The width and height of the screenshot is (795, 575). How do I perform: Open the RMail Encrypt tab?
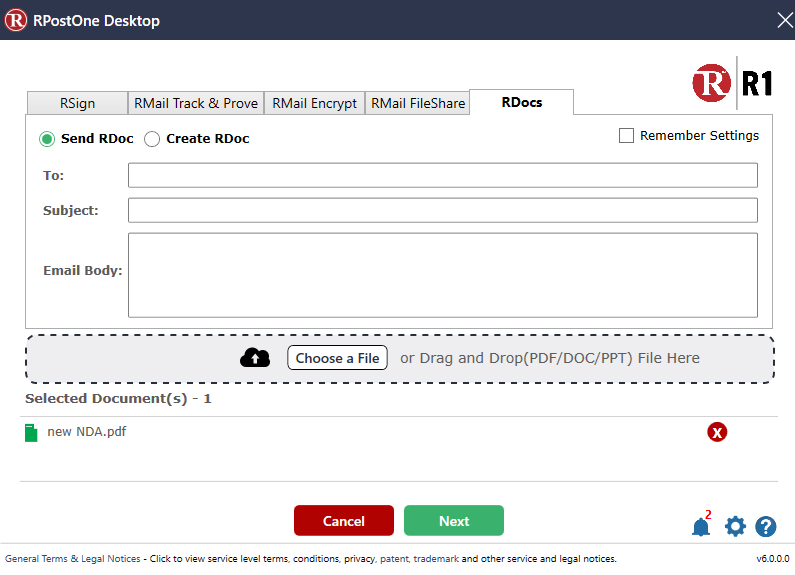[314, 103]
